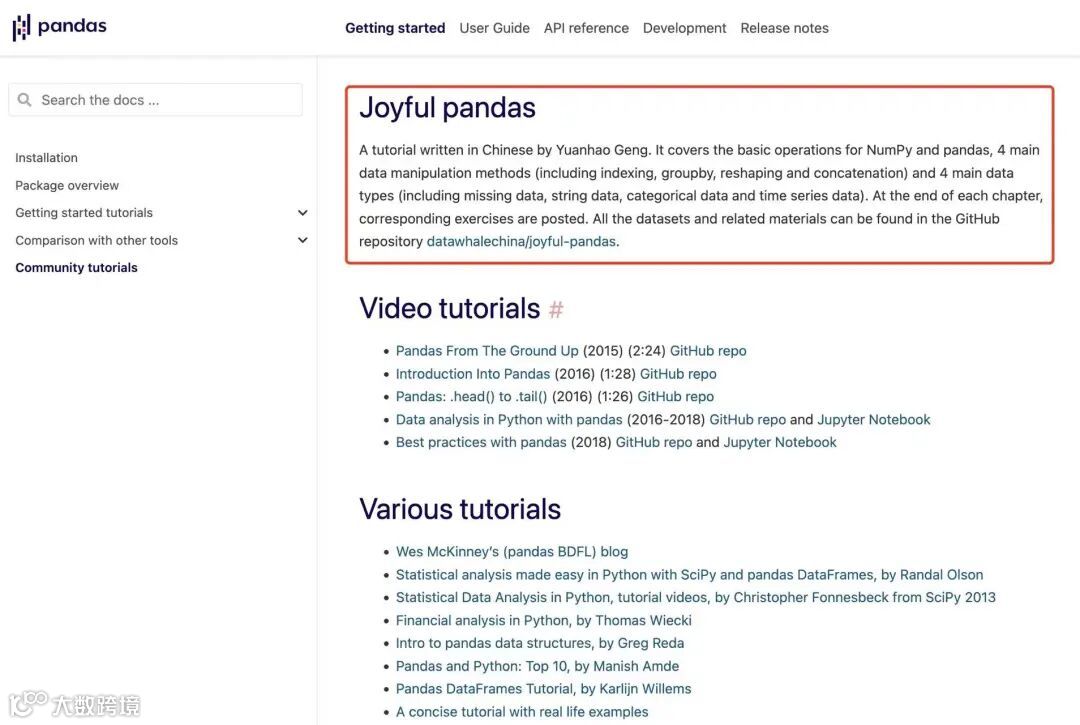Open Jupyter Notebook for Data analysis in Python
The width and height of the screenshot is (1080, 725).
874,420
